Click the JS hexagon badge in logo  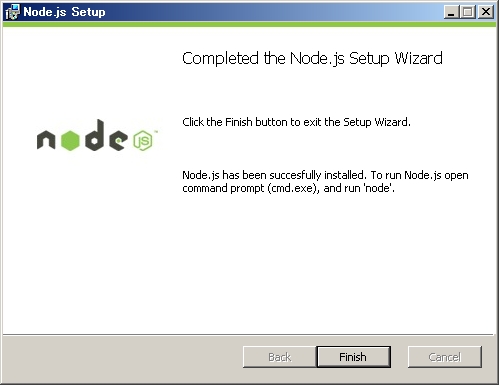[143, 140]
